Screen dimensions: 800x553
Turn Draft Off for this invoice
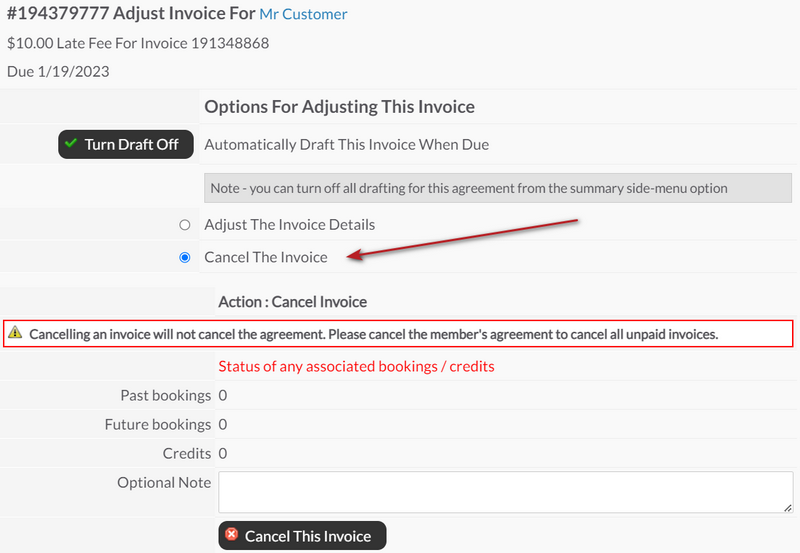click(x=126, y=144)
